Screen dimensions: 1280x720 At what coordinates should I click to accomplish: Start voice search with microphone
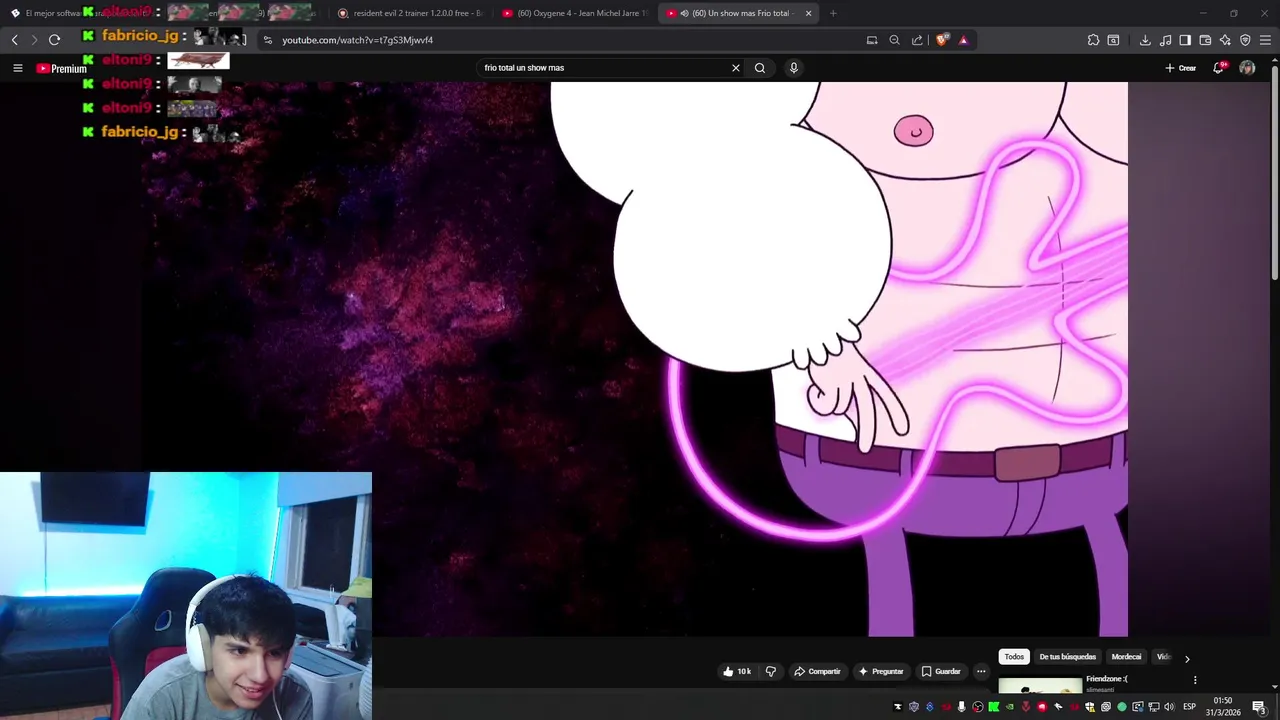pyautogui.click(x=794, y=68)
